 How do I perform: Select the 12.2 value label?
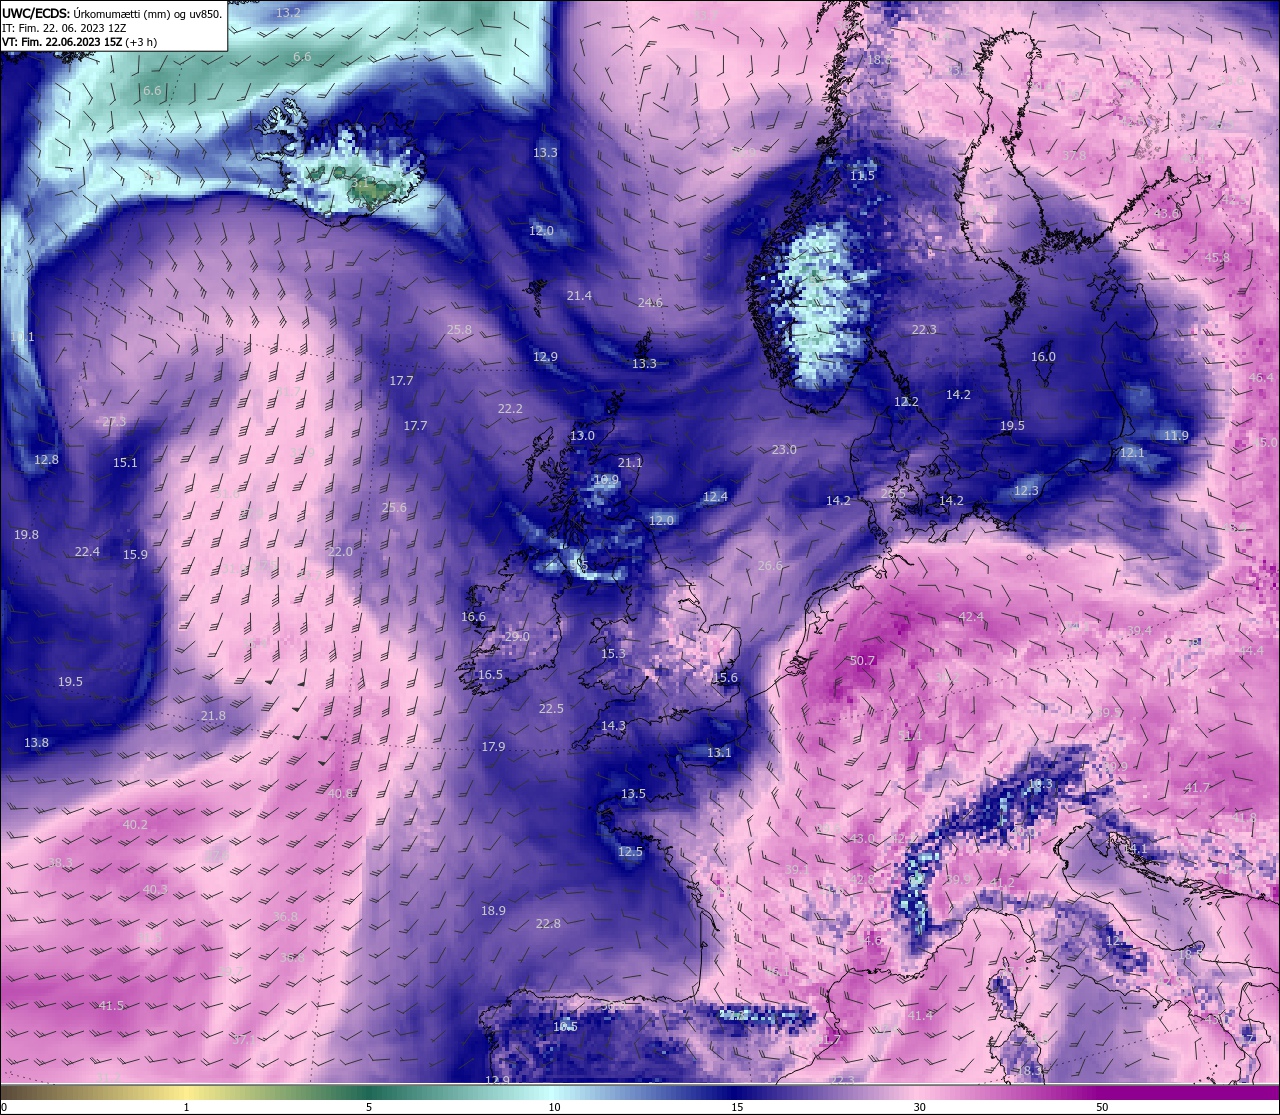pos(906,402)
